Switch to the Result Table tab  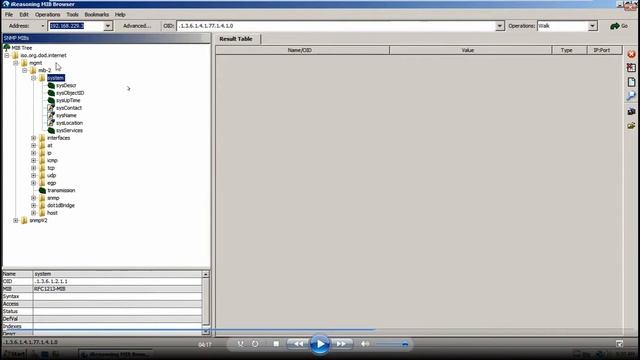tap(236, 39)
